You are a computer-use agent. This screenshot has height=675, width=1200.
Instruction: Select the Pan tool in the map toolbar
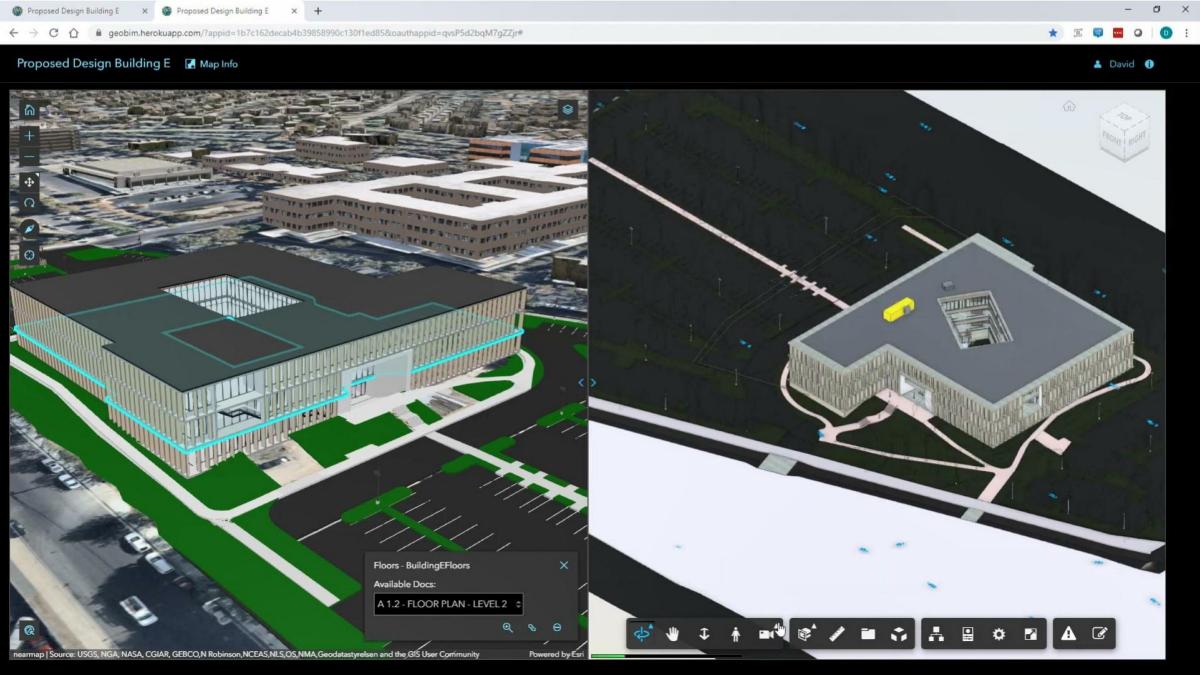[29, 181]
